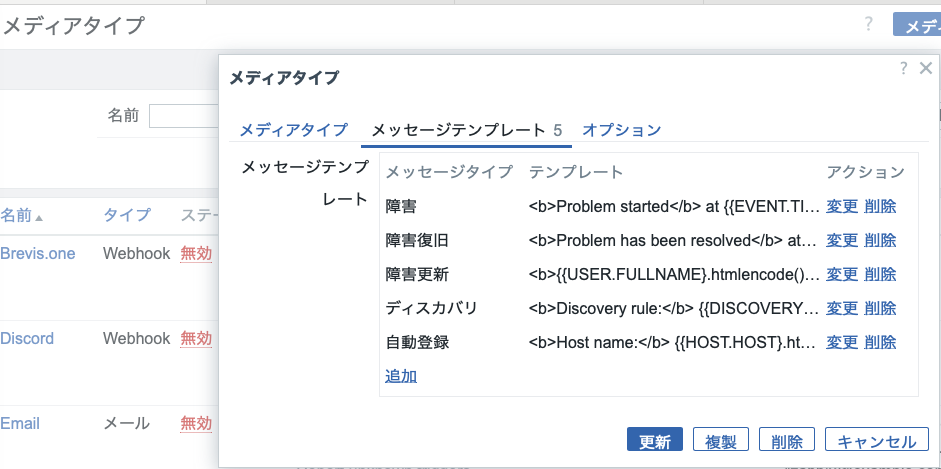The image size is (941, 469).
Task: Click 削除 for the 障害更新 template
Action: (x=880, y=275)
